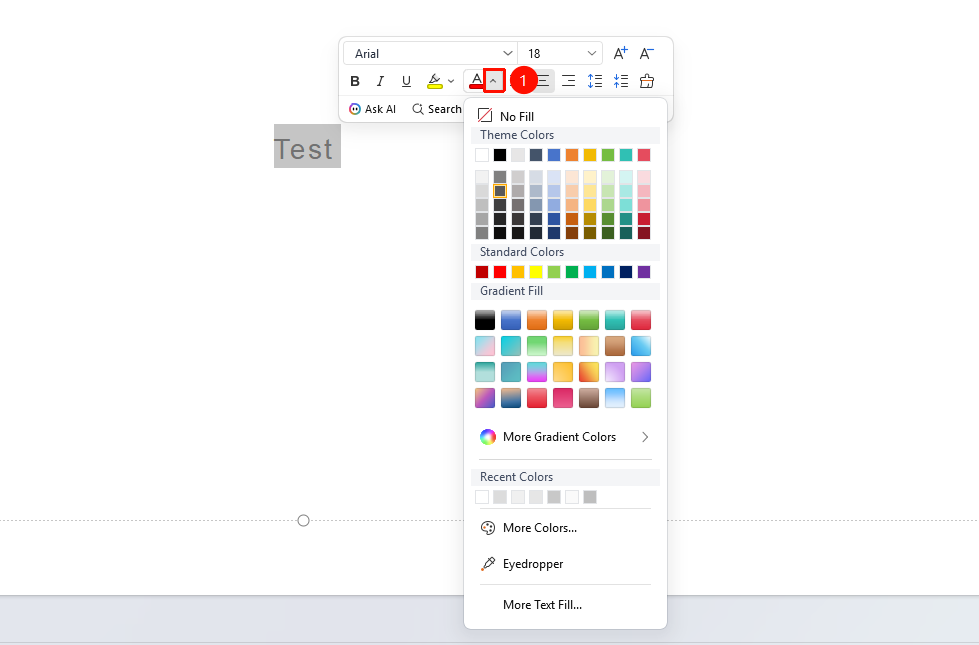
Task: Apply the red font color A icon
Action: coord(476,81)
